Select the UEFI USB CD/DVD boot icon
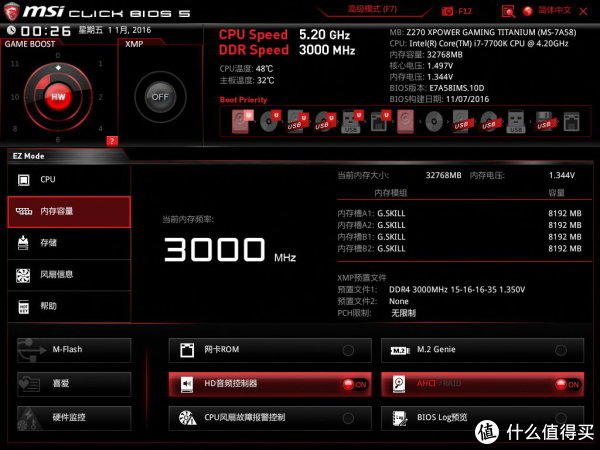The height and width of the screenshot is (450, 600). pos(324,122)
